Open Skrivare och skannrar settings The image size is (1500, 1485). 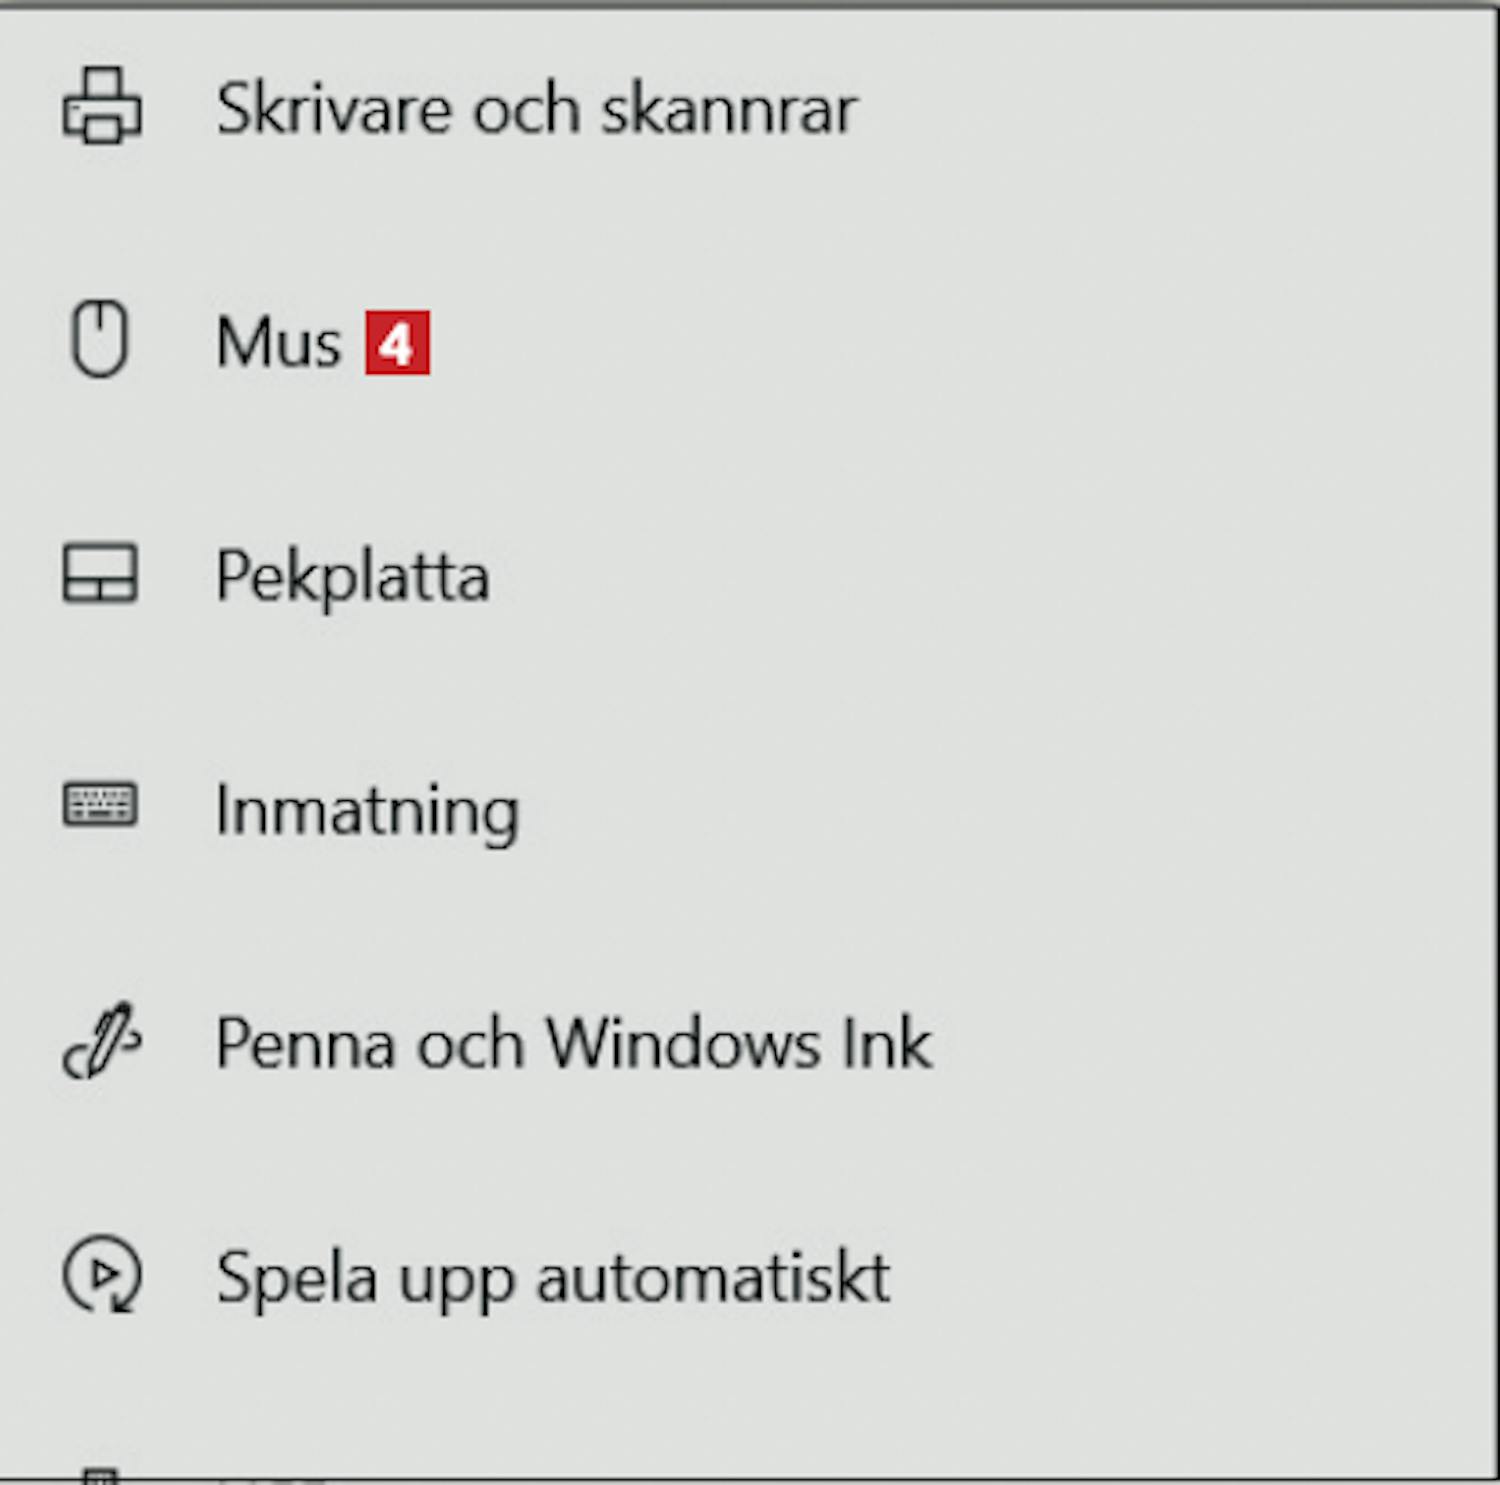pos(536,109)
